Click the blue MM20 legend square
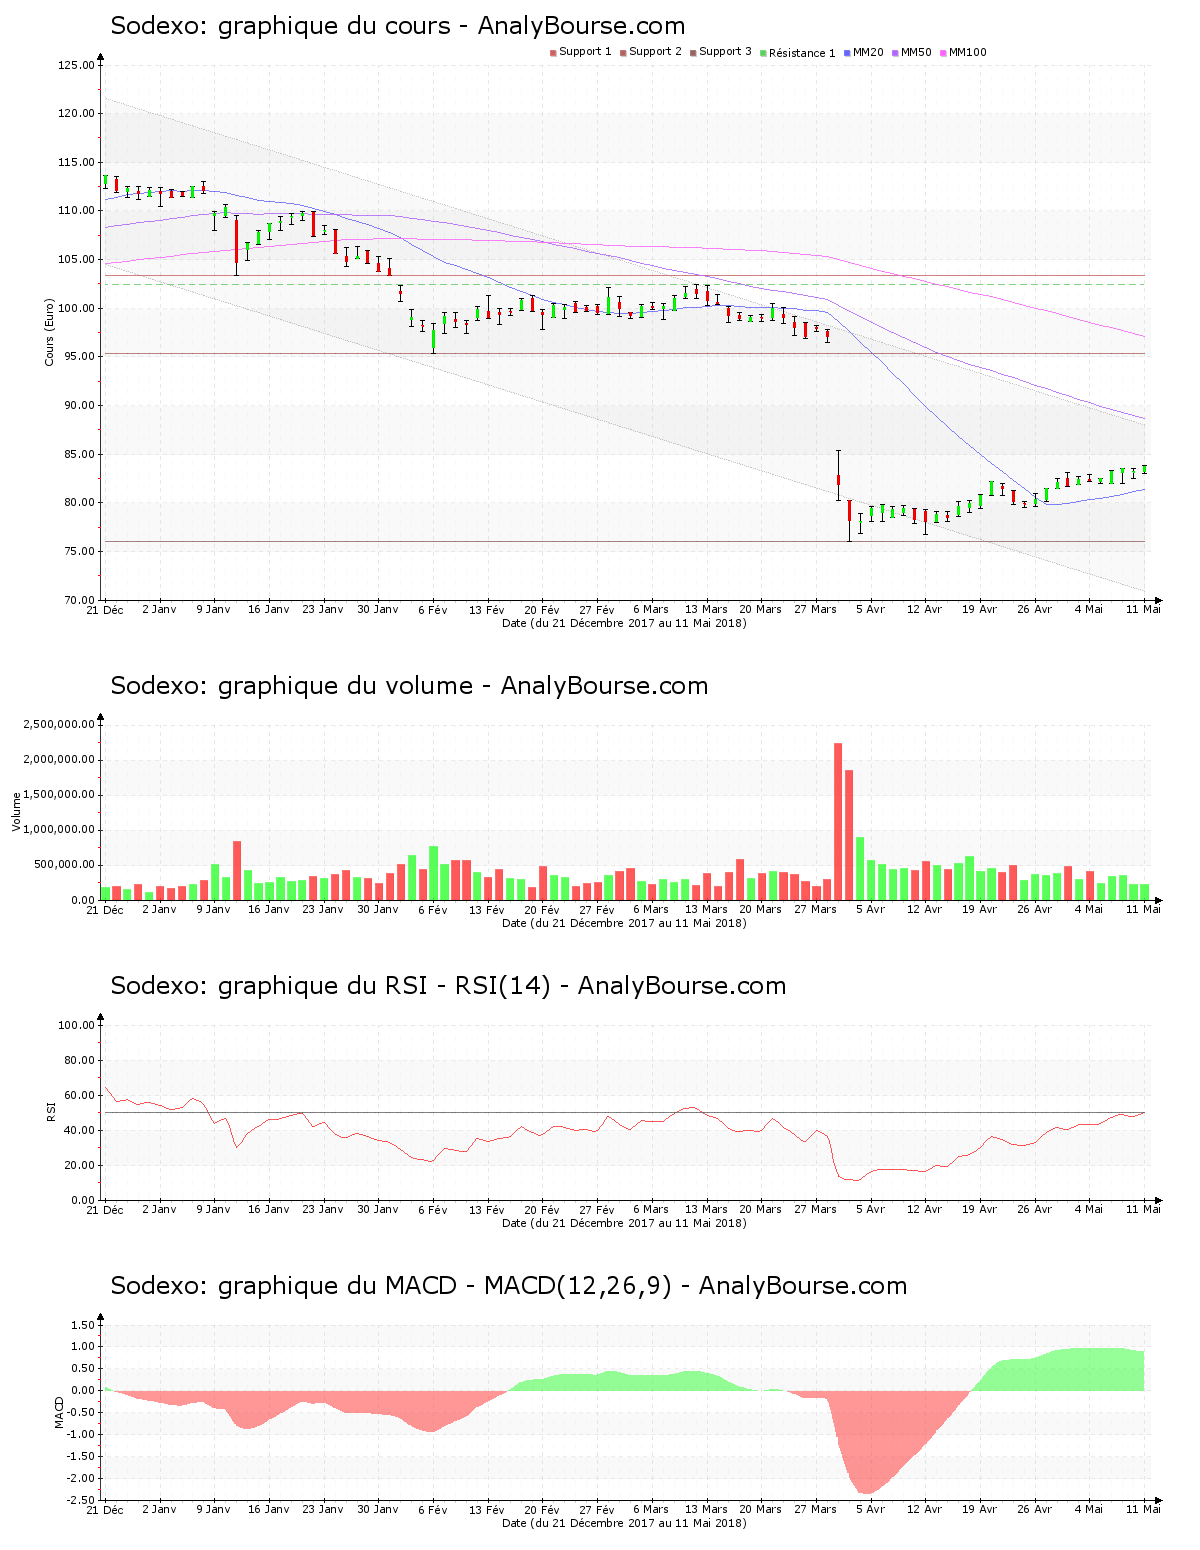 click(847, 53)
